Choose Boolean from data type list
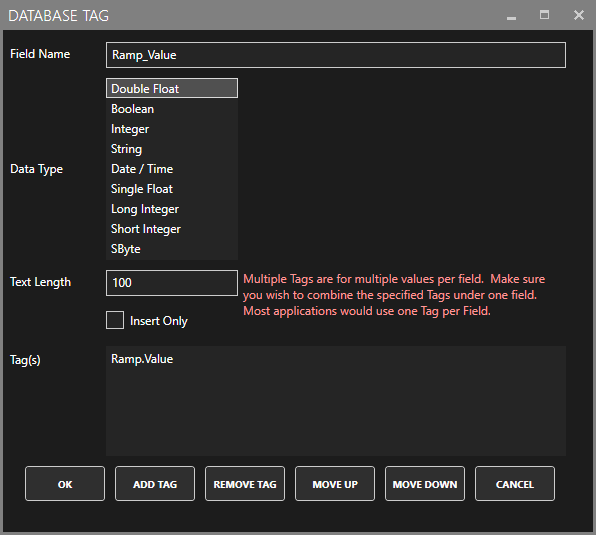 172,109
